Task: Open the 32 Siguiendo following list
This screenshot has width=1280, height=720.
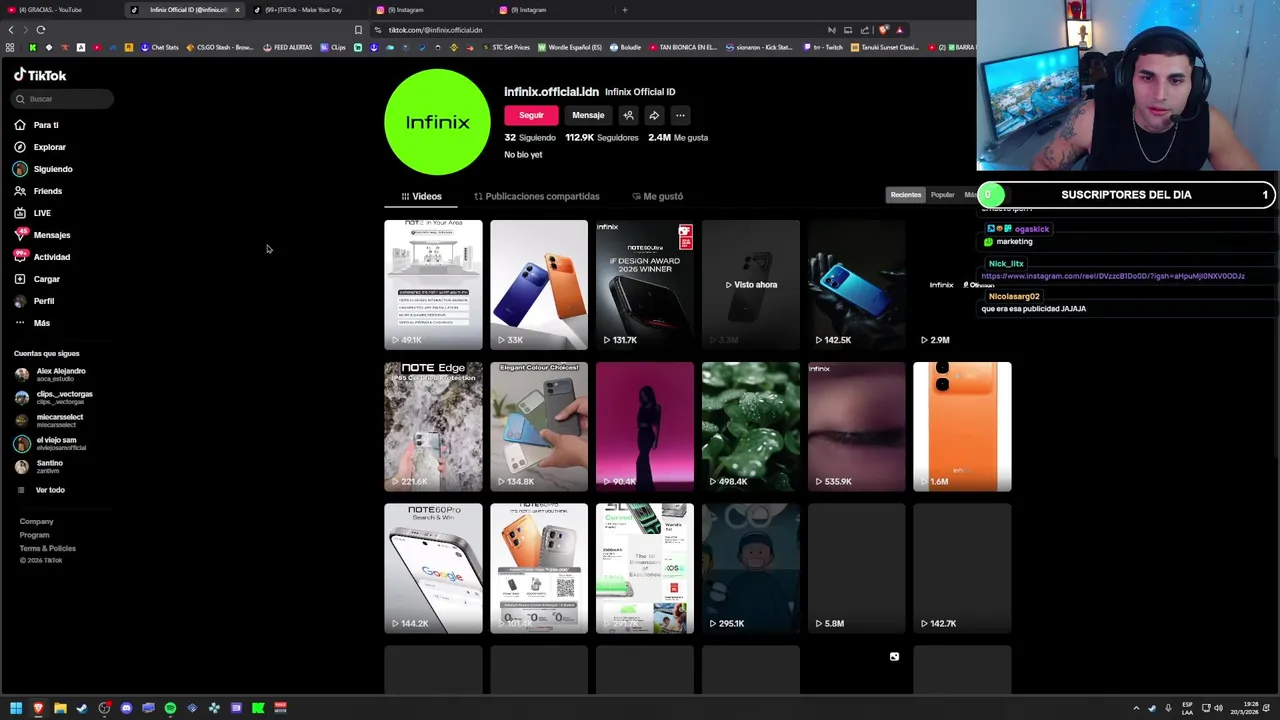Action: coord(530,138)
